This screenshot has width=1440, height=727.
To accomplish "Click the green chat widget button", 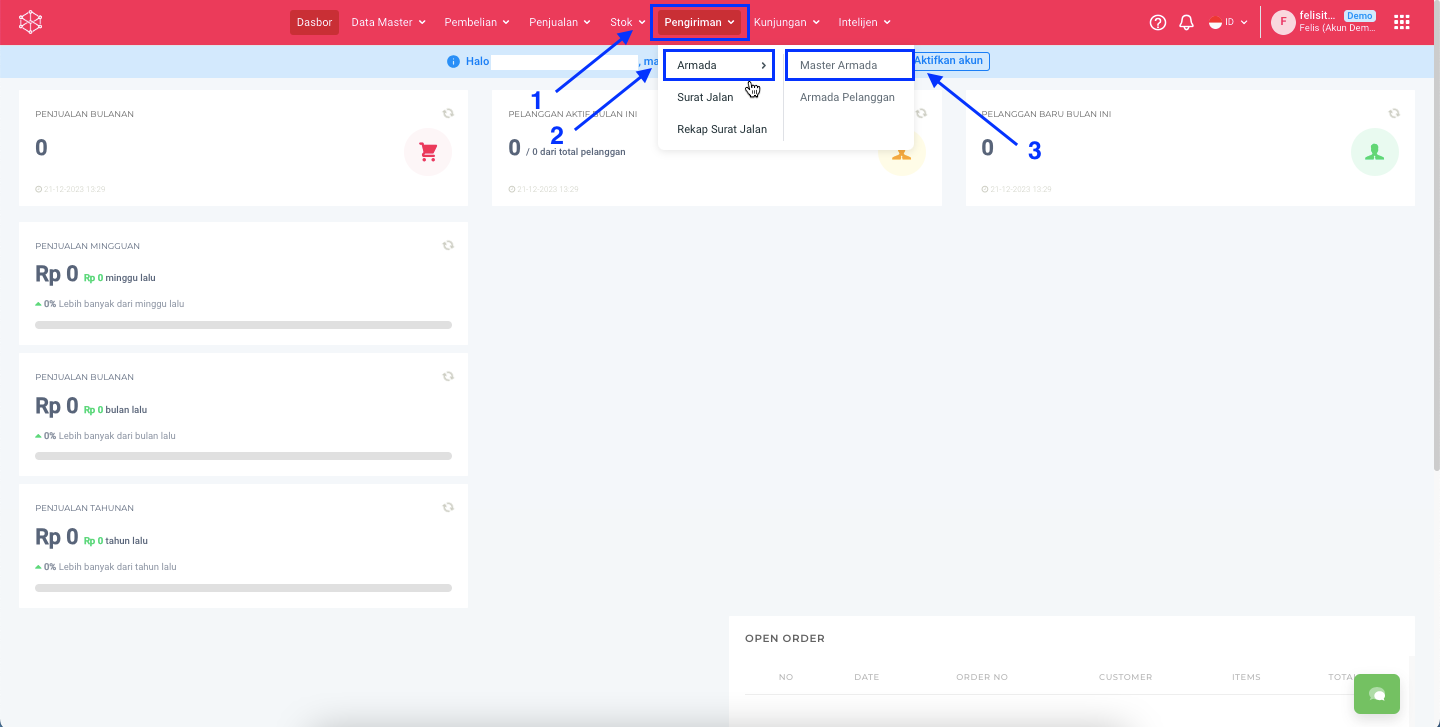I will coord(1376,694).
